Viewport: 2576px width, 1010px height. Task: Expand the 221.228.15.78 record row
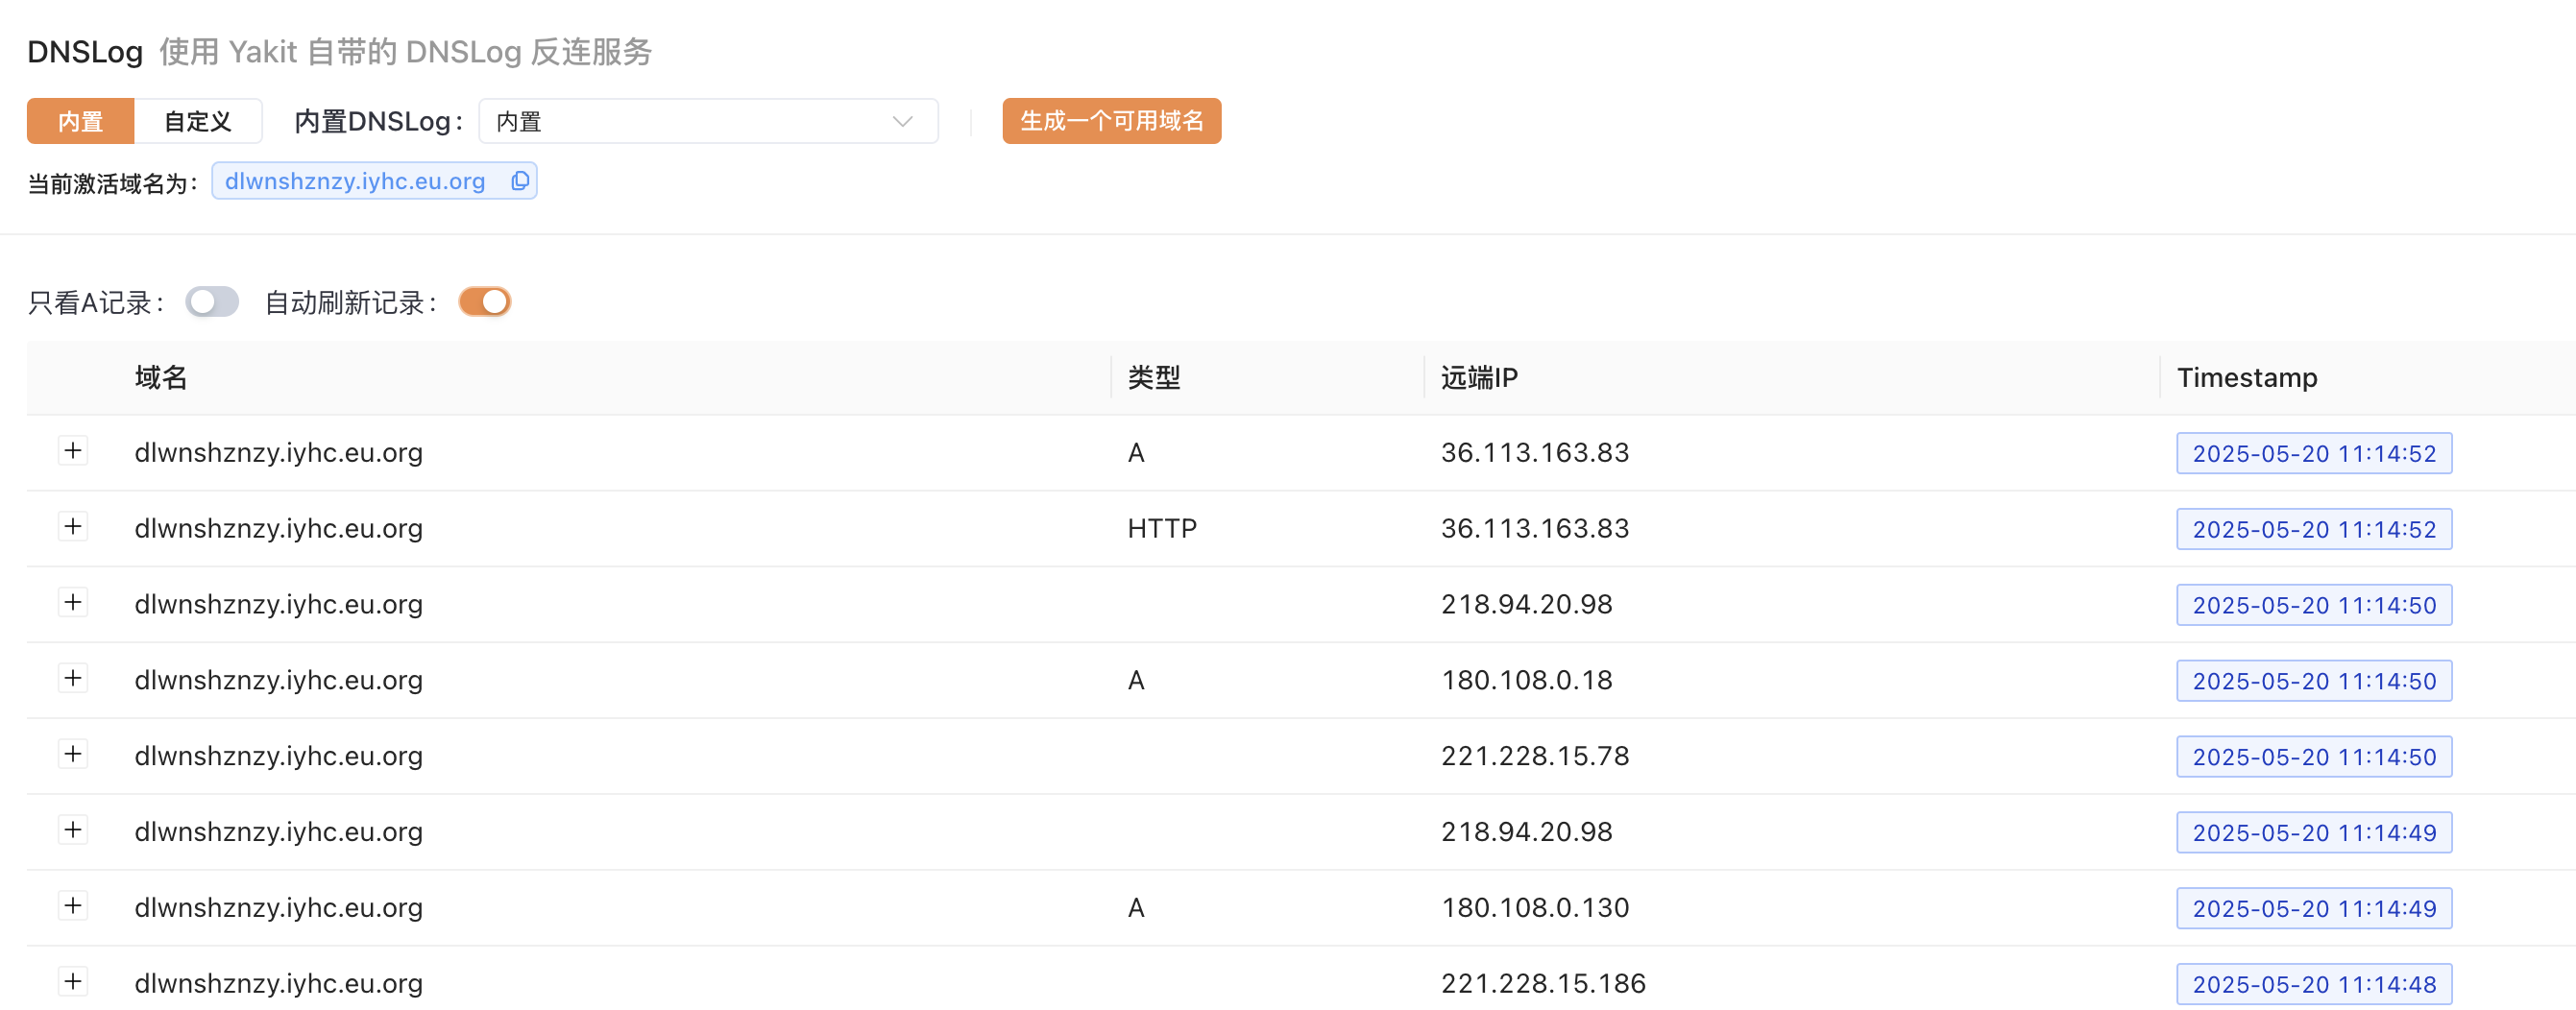tap(73, 755)
